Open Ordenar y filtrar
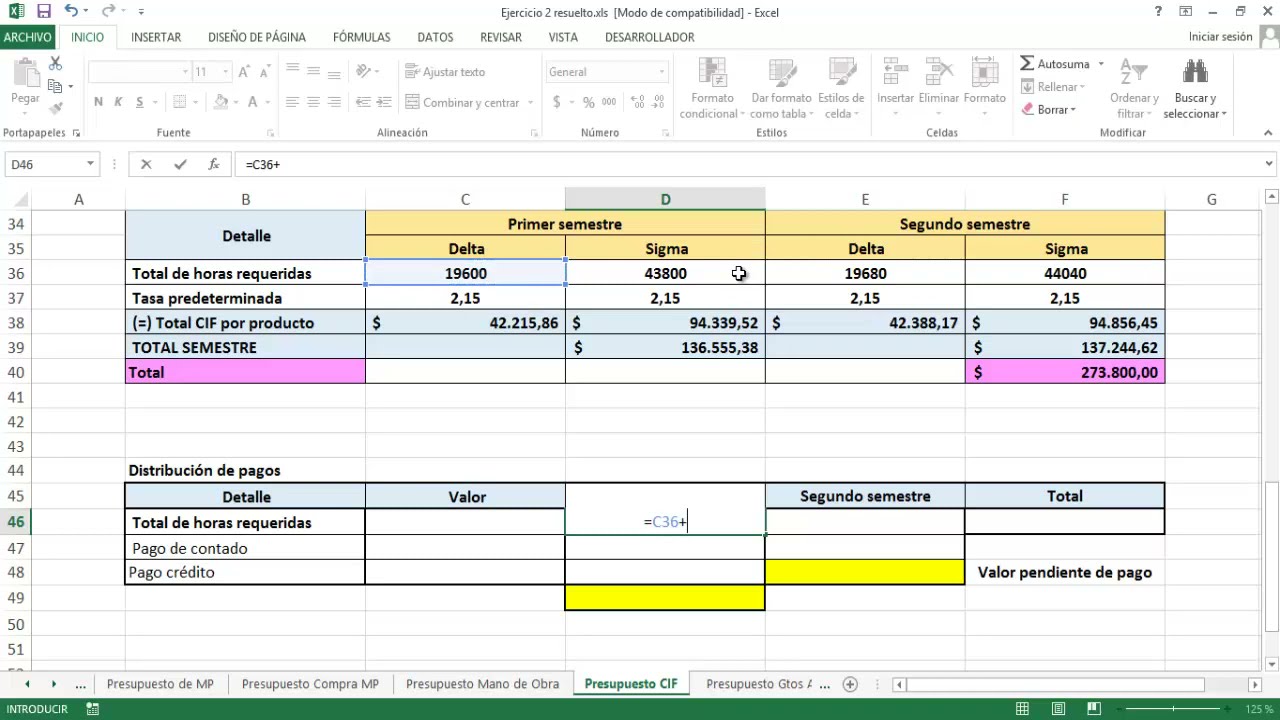Image resolution: width=1280 pixels, height=720 pixels. pos(1134,88)
